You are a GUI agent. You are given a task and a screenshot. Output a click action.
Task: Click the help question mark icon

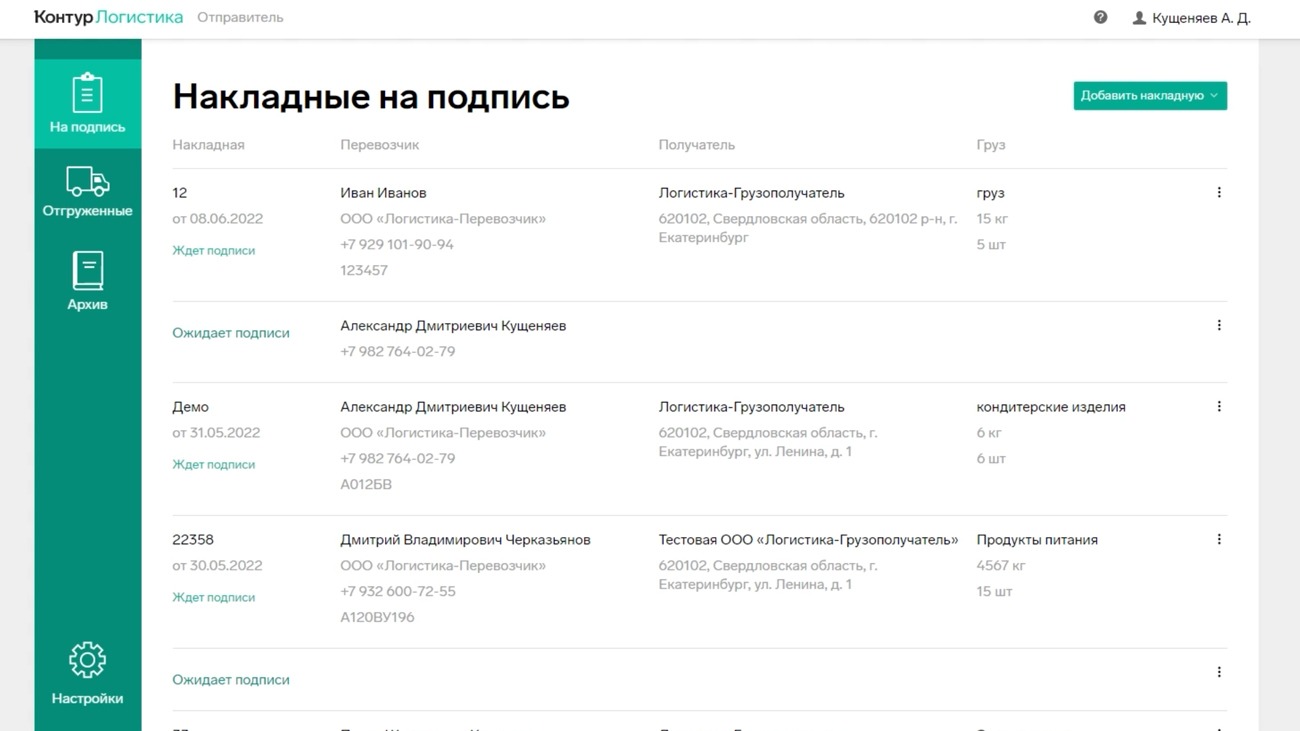1100,17
